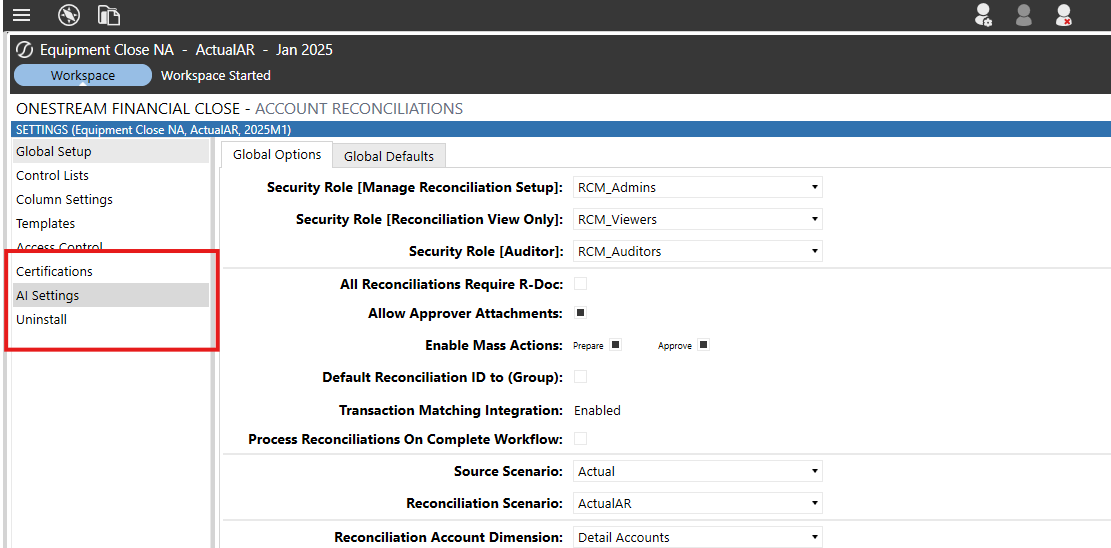Viewport: 1111px width, 548px height.
Task: Toggle Default Reconciliation ID to Group checkbox
Action: pos(580,377)
